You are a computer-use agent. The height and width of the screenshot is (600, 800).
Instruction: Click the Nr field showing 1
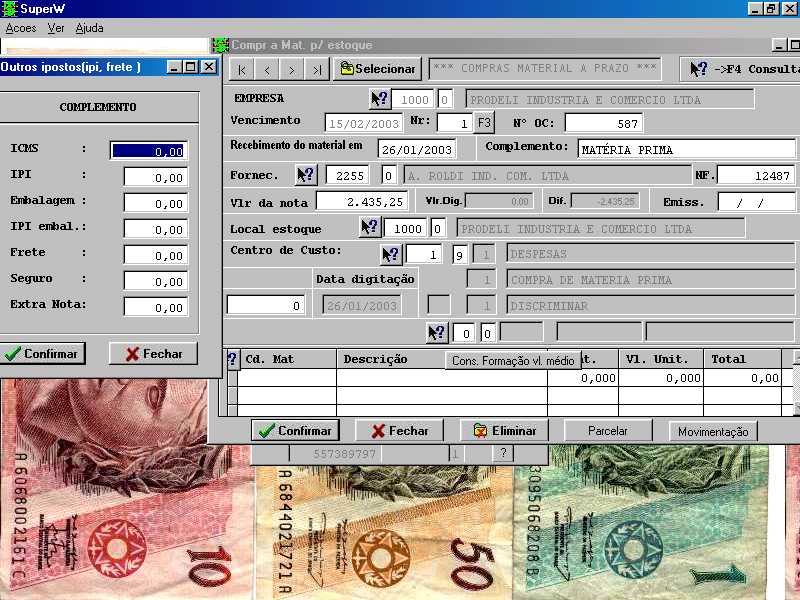tap(456, 123)
